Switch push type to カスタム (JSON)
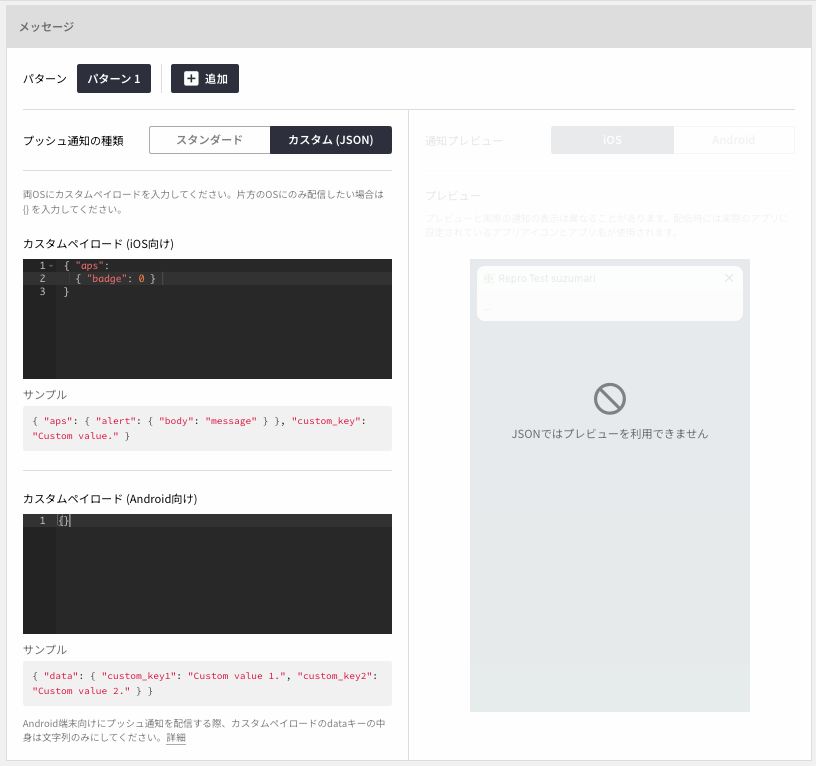The image size is (816, 766). pyautogui.click(x=331, y=140)
